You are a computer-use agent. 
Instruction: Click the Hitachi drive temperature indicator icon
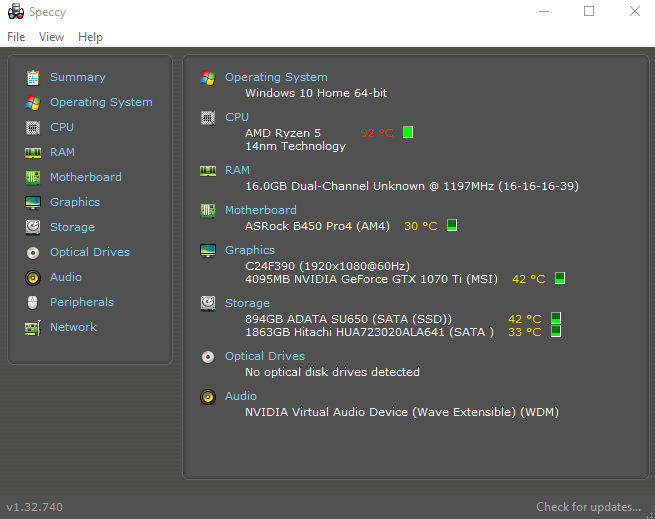click(x=556, y=331)
